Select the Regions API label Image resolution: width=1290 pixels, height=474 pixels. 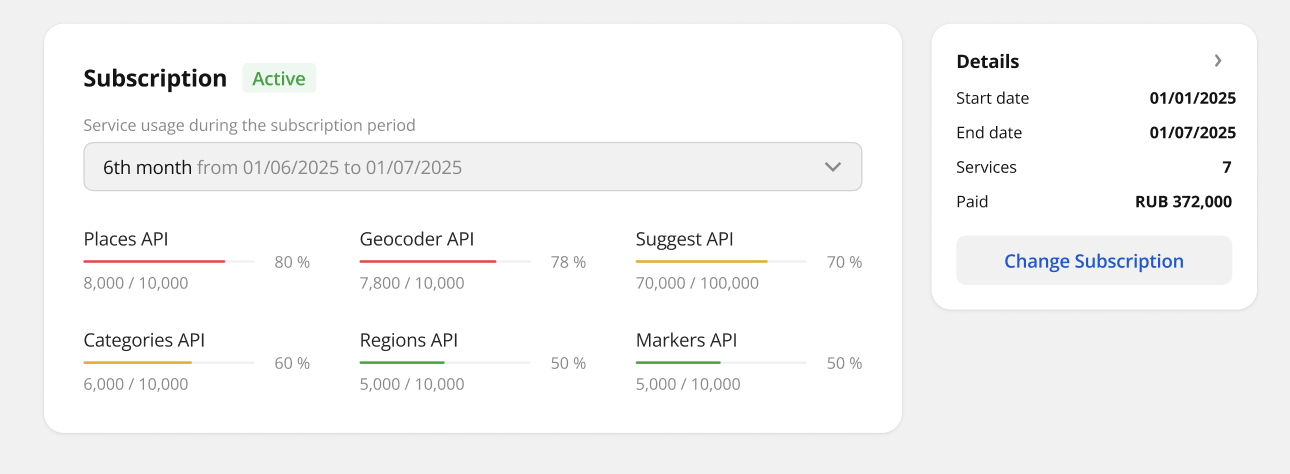click(408, 340)
